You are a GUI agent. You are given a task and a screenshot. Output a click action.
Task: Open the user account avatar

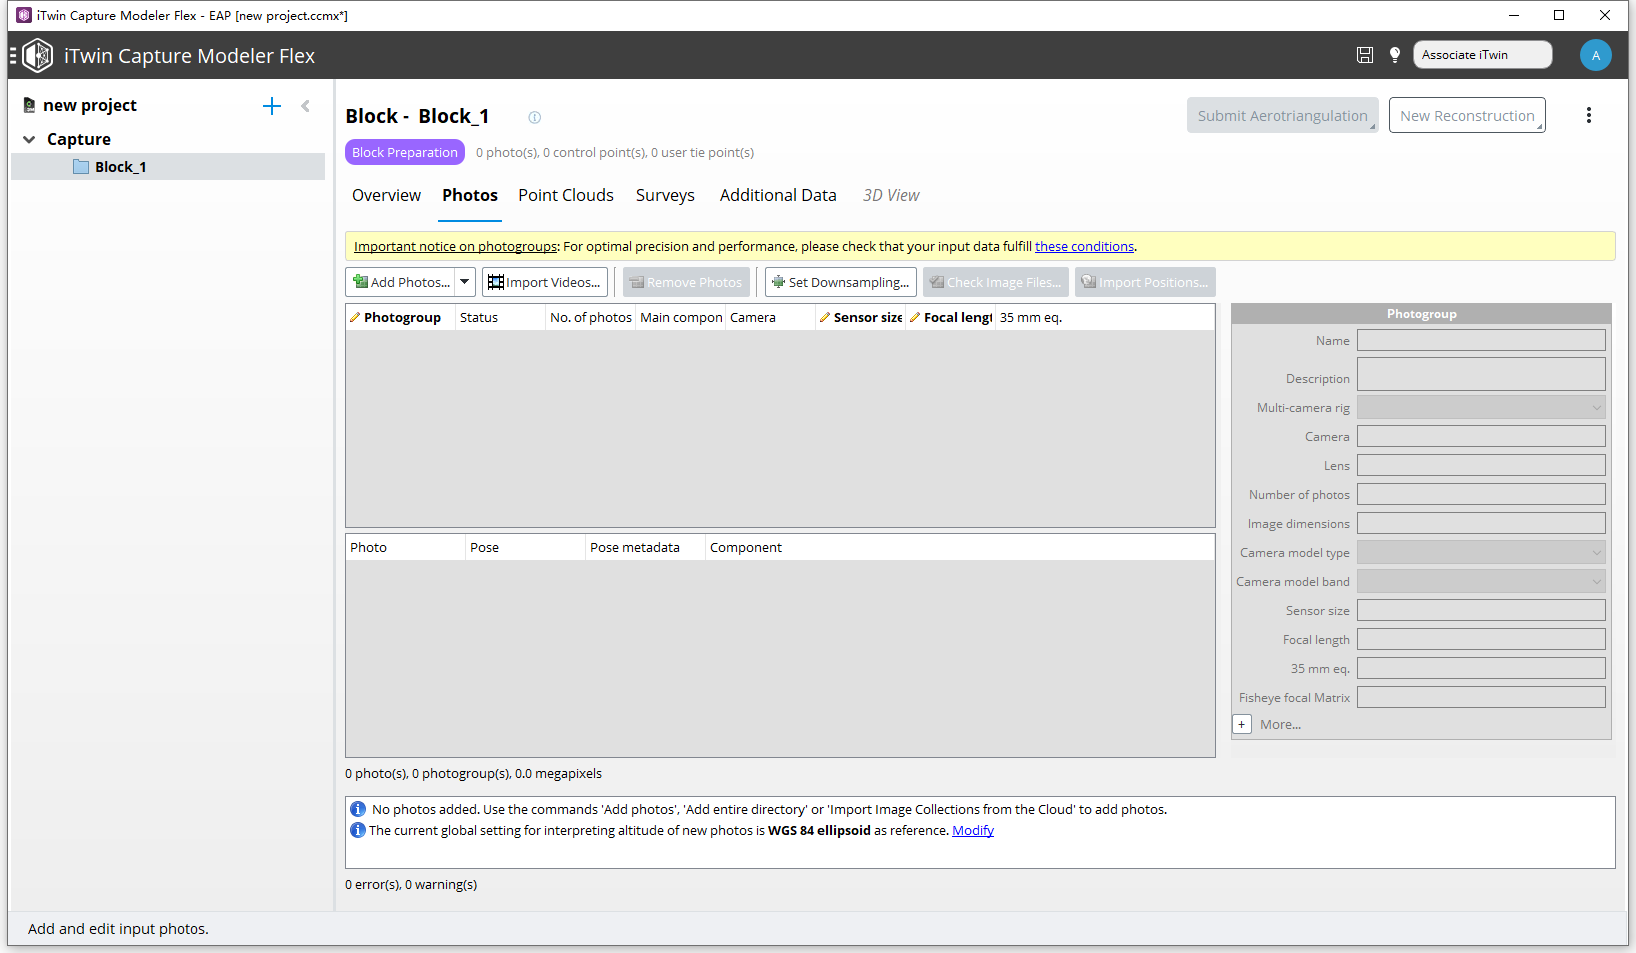[1595, 55]
